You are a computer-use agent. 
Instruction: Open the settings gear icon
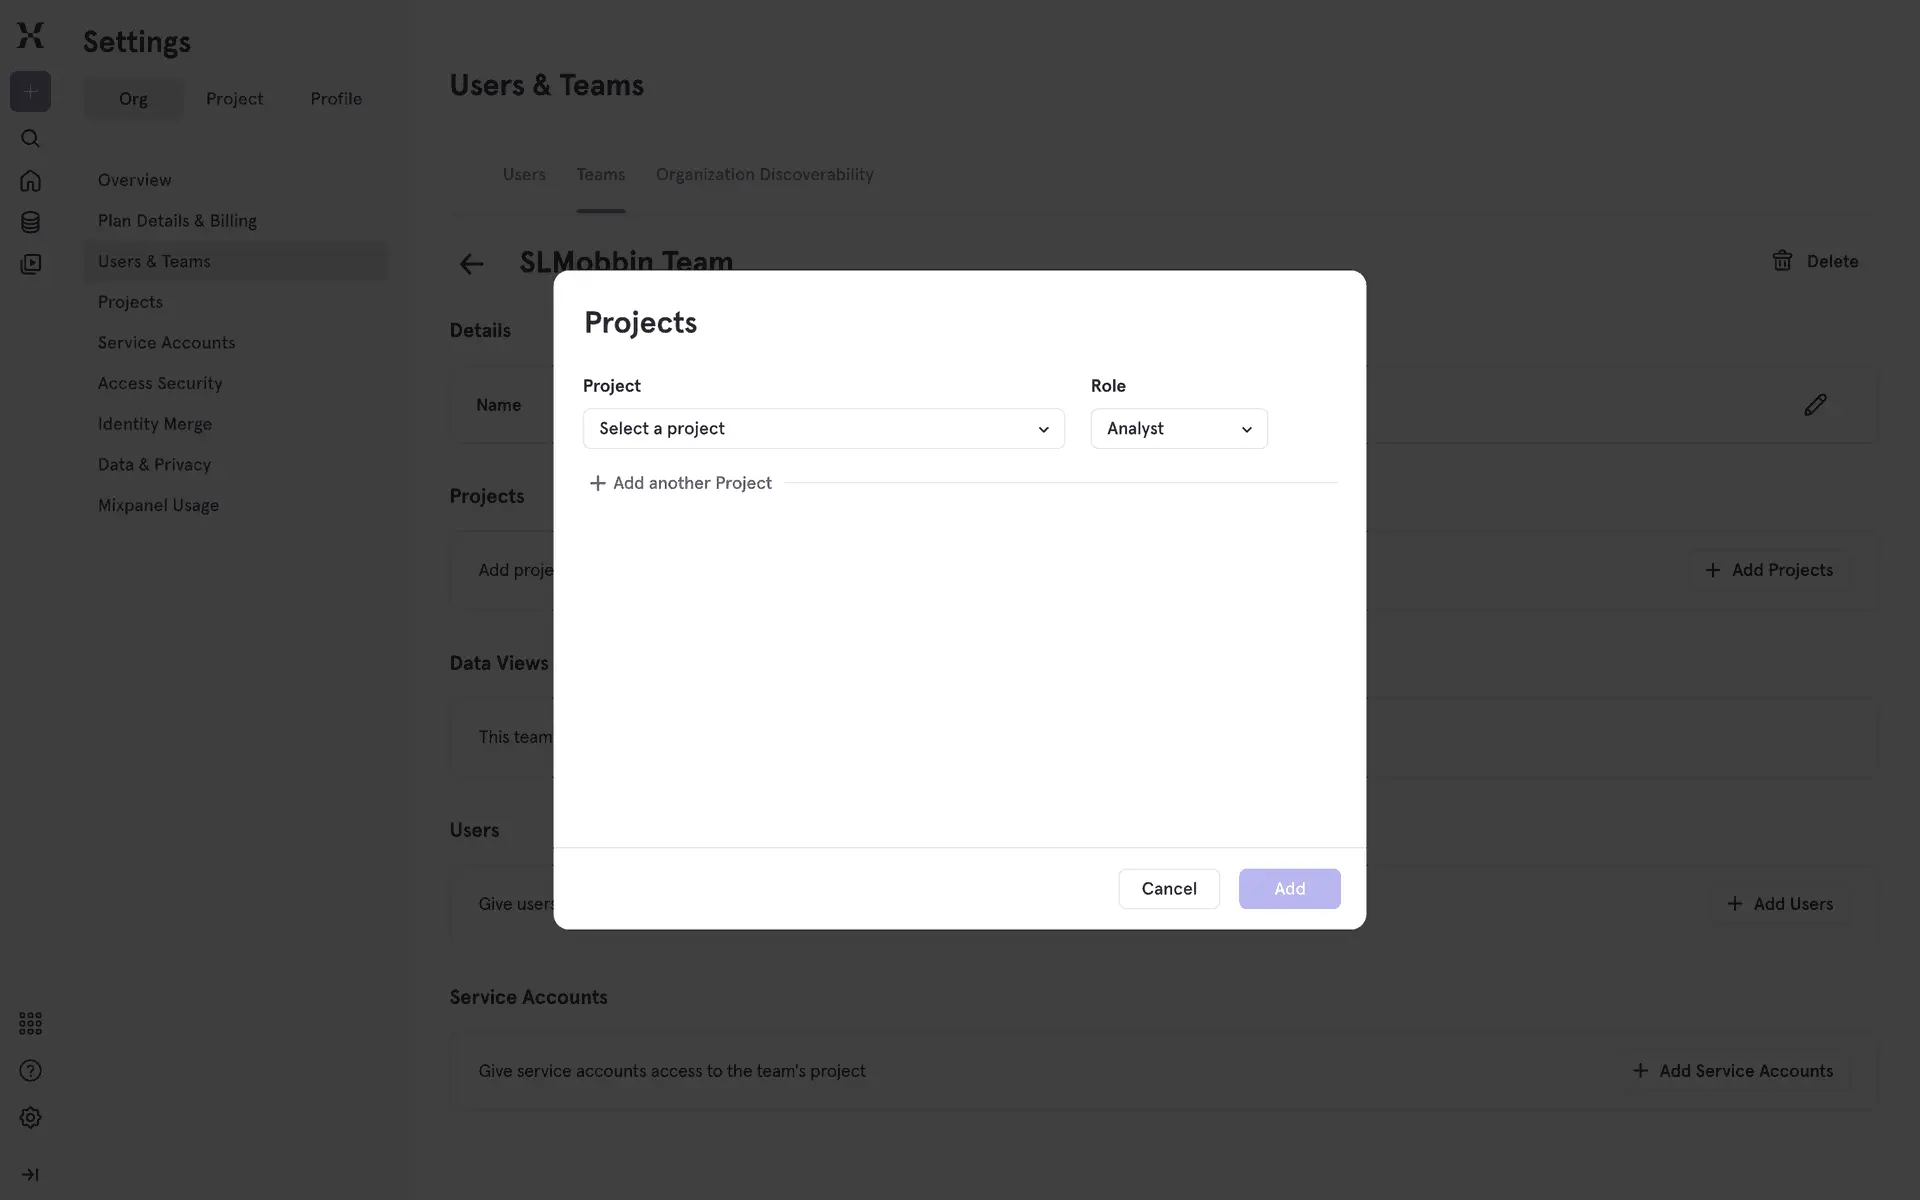(30, 1118)
